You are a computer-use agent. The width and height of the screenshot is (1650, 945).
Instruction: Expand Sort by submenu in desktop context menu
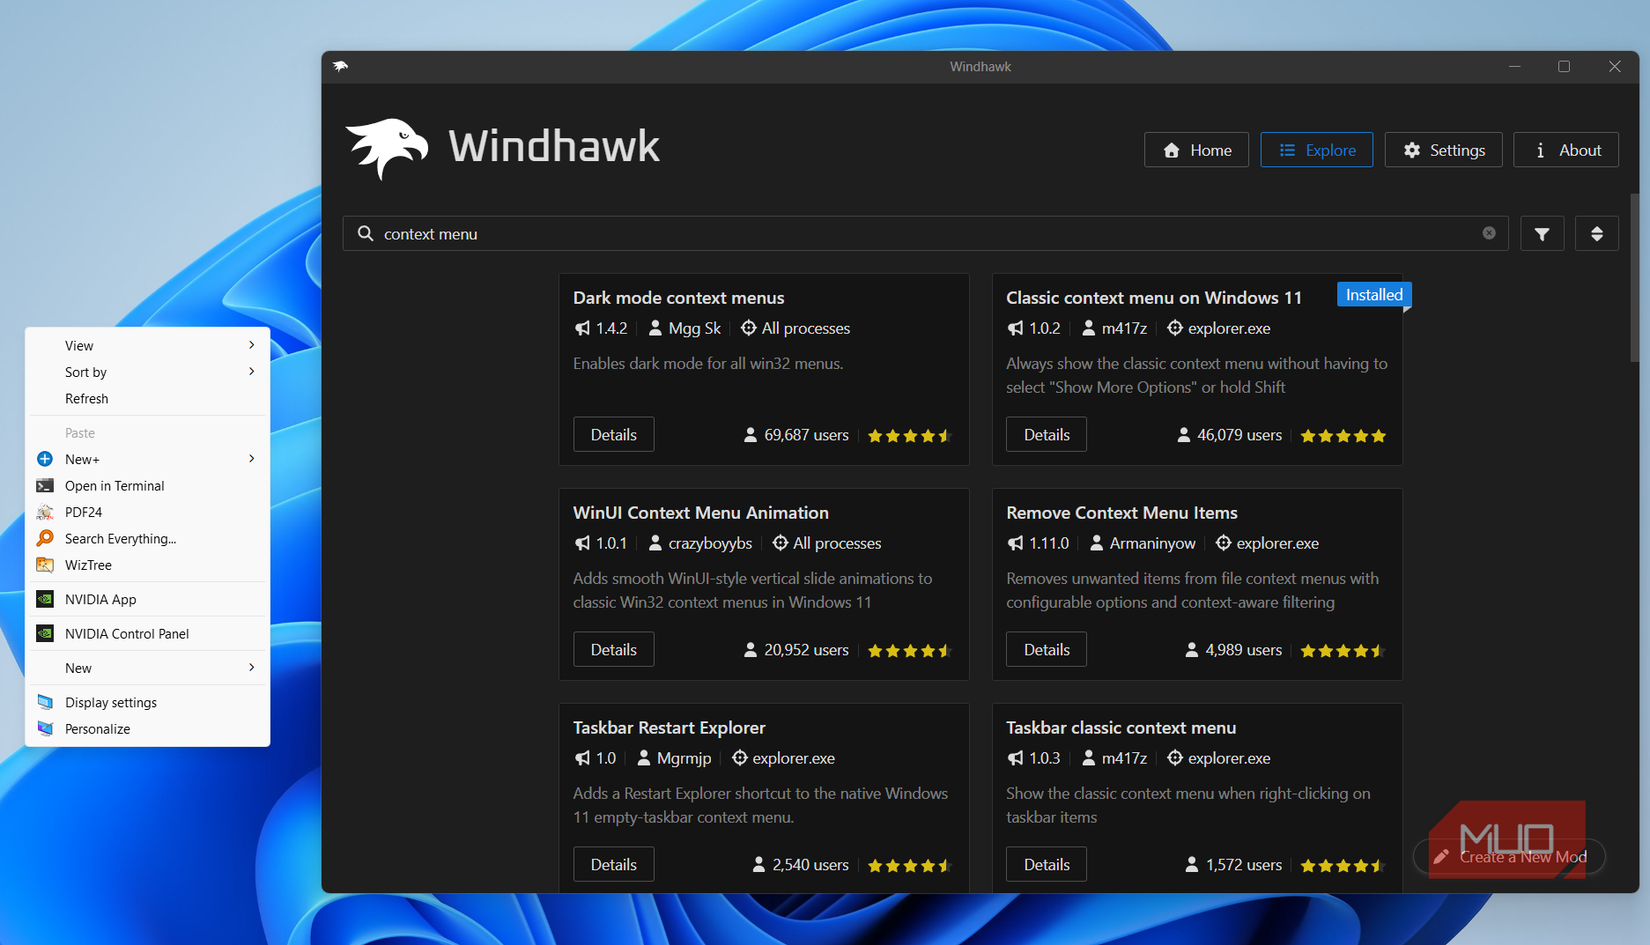pyautogui.click(x=147, y=372)
